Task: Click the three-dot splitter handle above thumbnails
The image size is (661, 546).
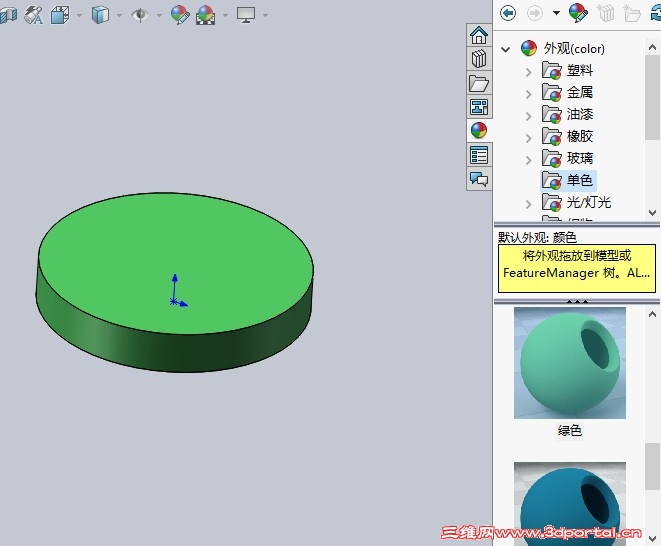Action: tap(577, 302)
